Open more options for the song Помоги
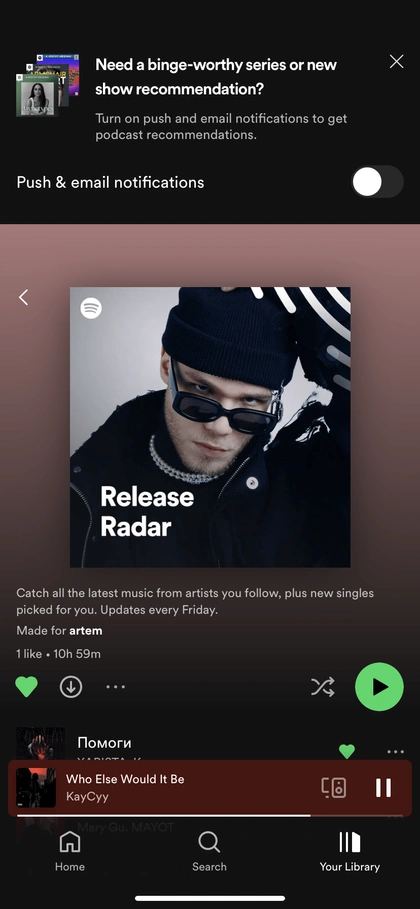The width and height of the screenshot is (420, 909). [395, 752]
